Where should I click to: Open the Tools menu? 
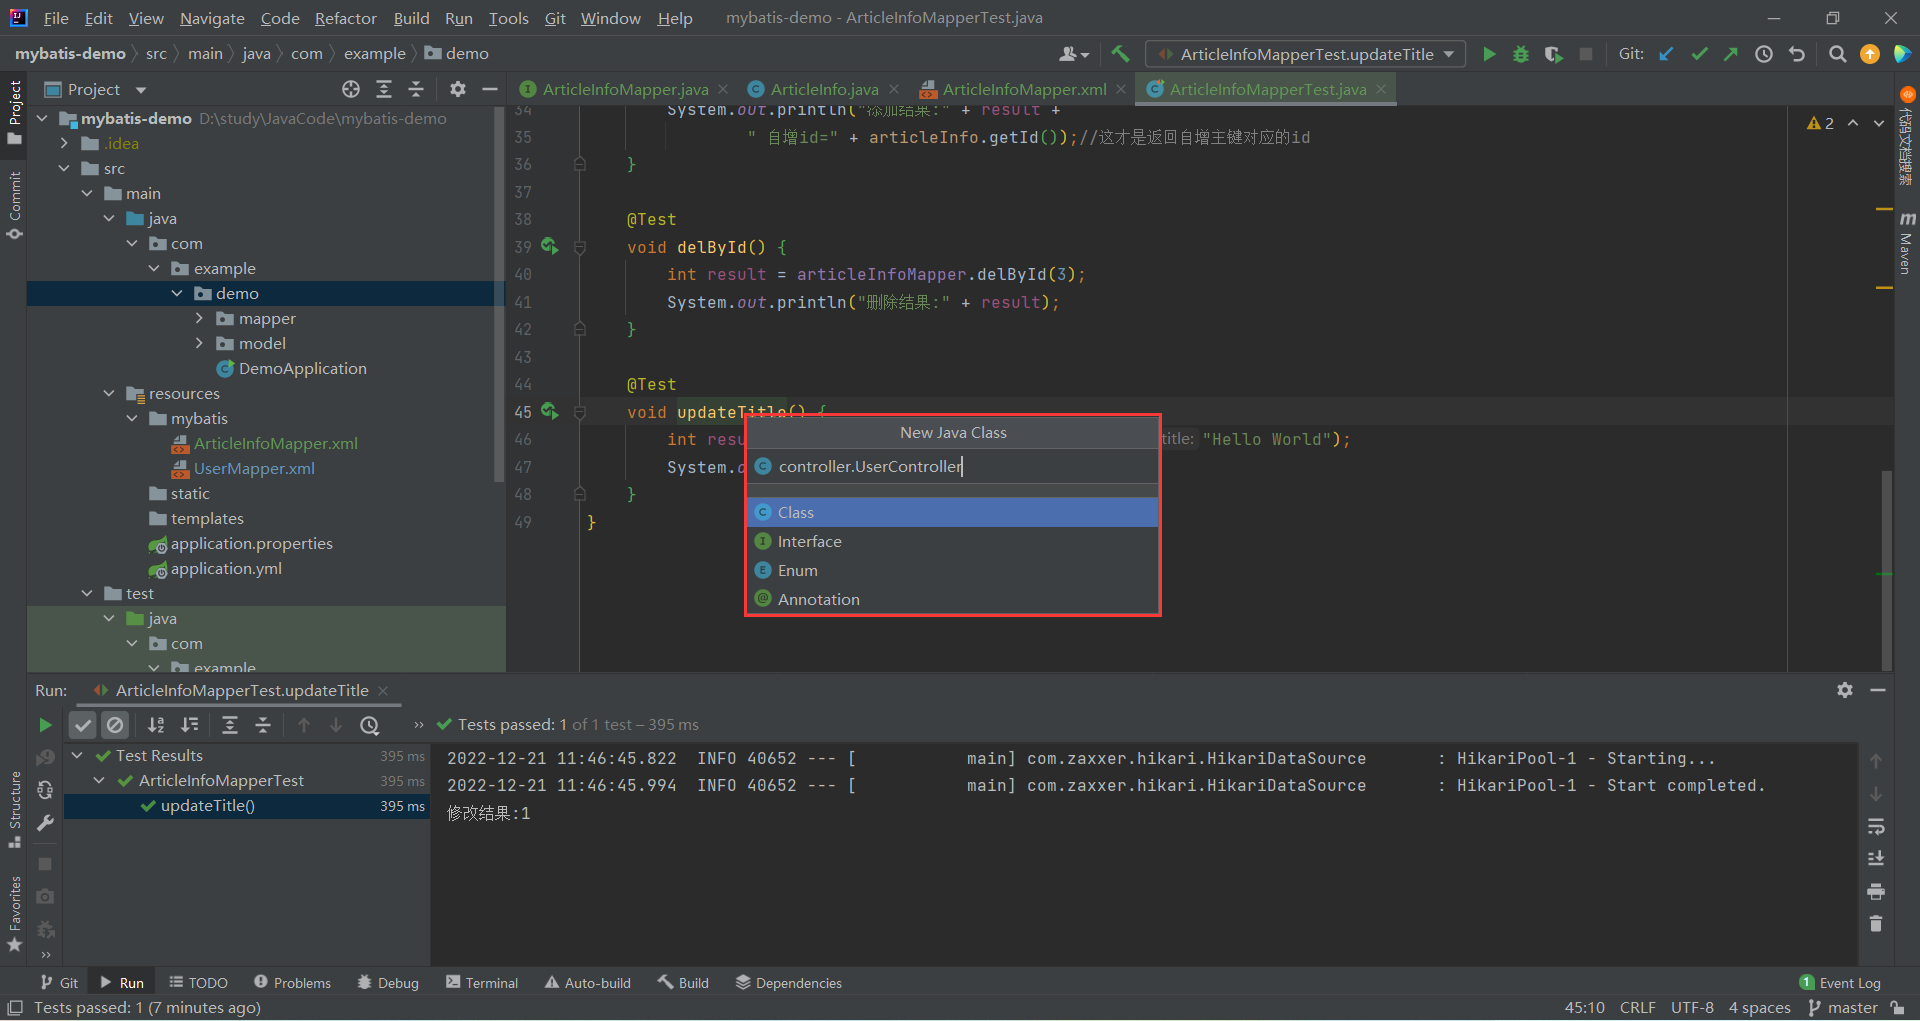coord(508,18)
